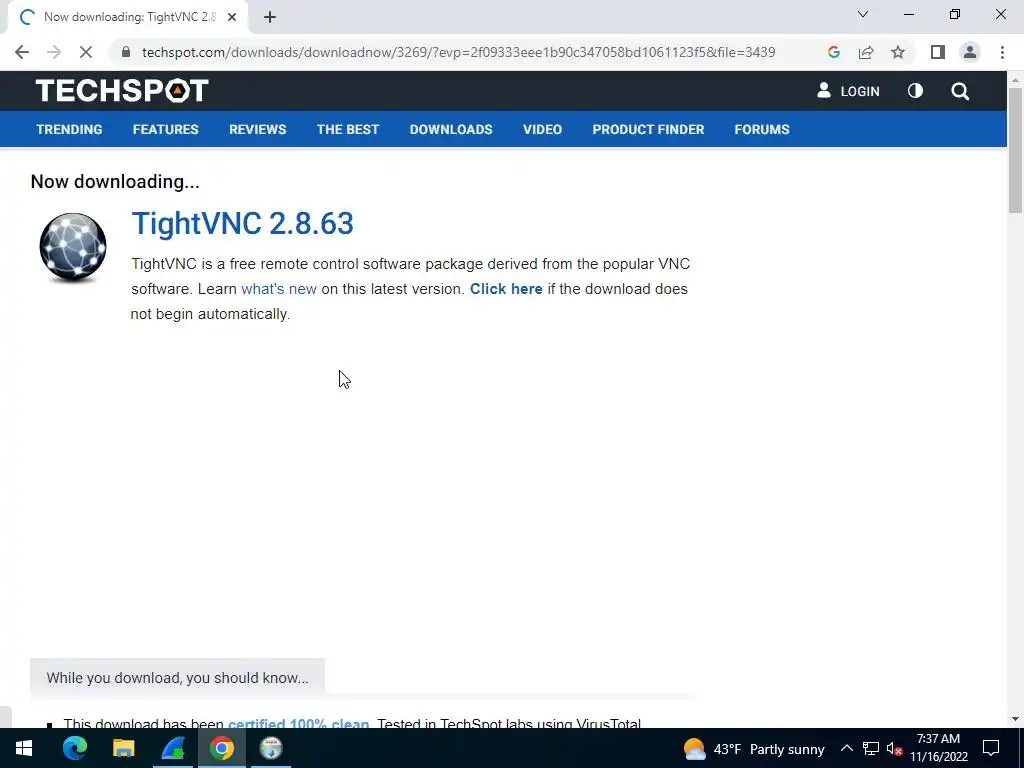Open the certified 100% clean link
This screenshot has height=768, width=1024.
(x=298, y=724)
